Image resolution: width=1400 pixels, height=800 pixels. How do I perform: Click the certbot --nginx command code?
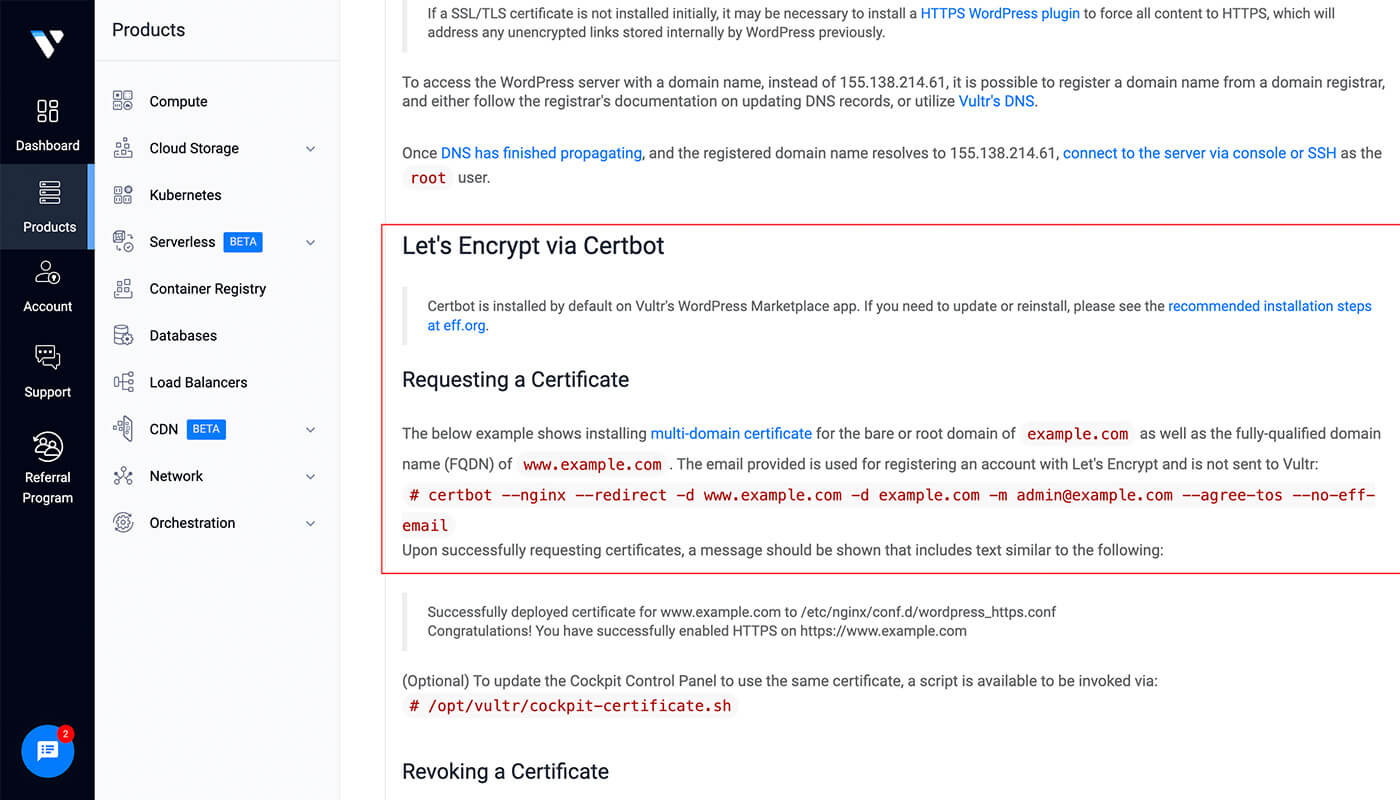coord(889,510)
